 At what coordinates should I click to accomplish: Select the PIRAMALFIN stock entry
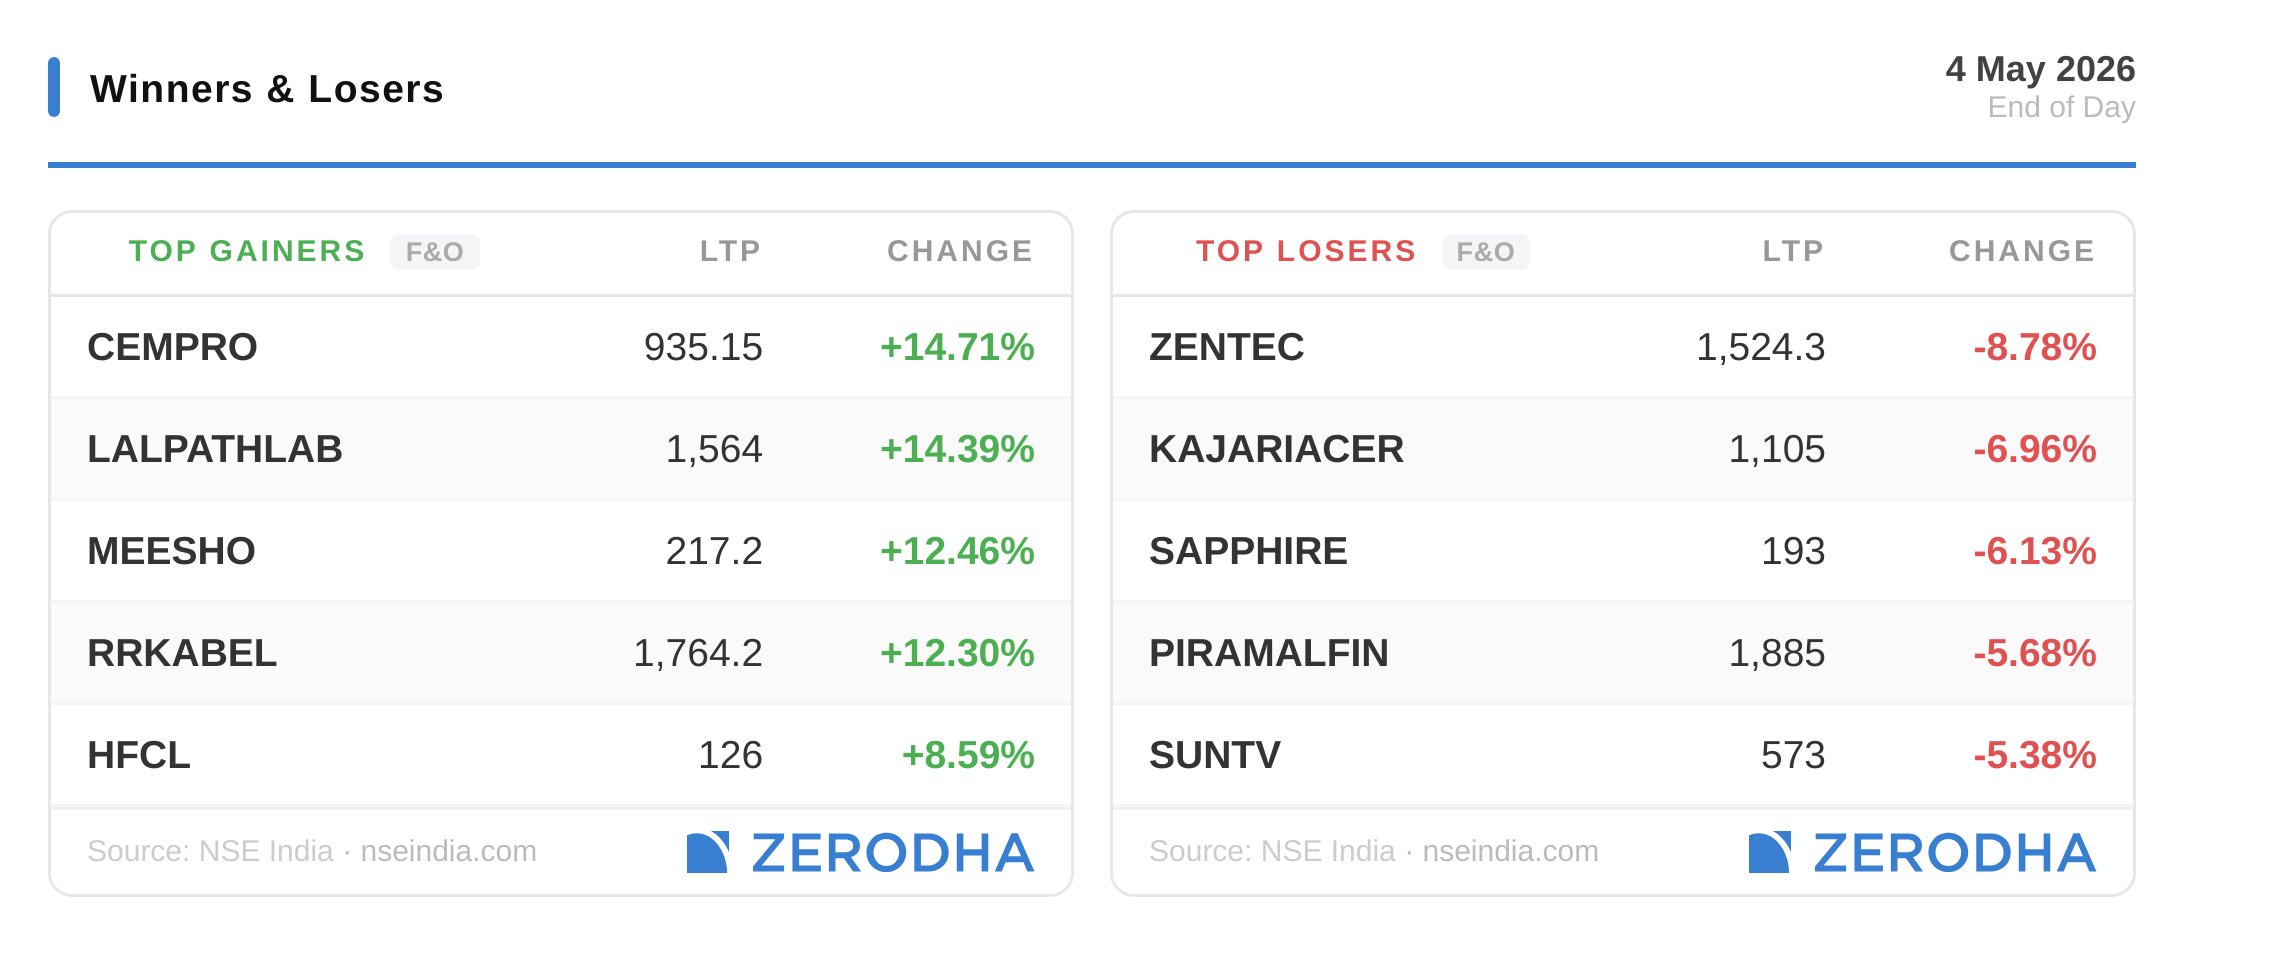click(1623, 653)
